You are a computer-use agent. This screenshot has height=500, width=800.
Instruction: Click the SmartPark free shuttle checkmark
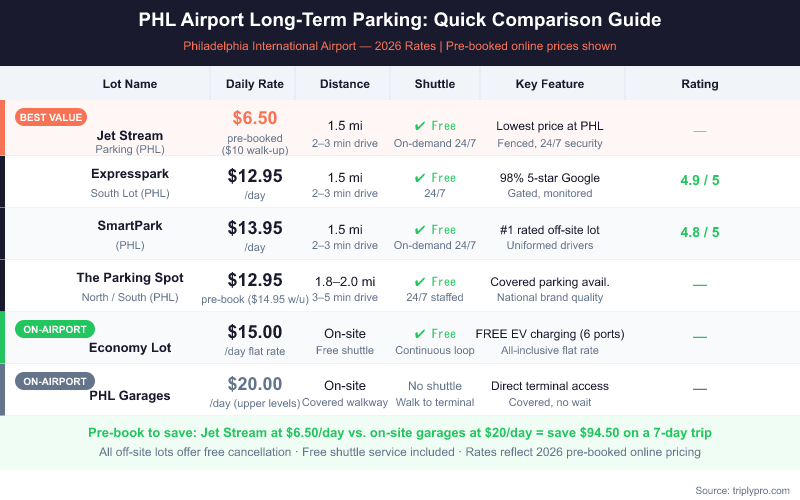(419, 230)
